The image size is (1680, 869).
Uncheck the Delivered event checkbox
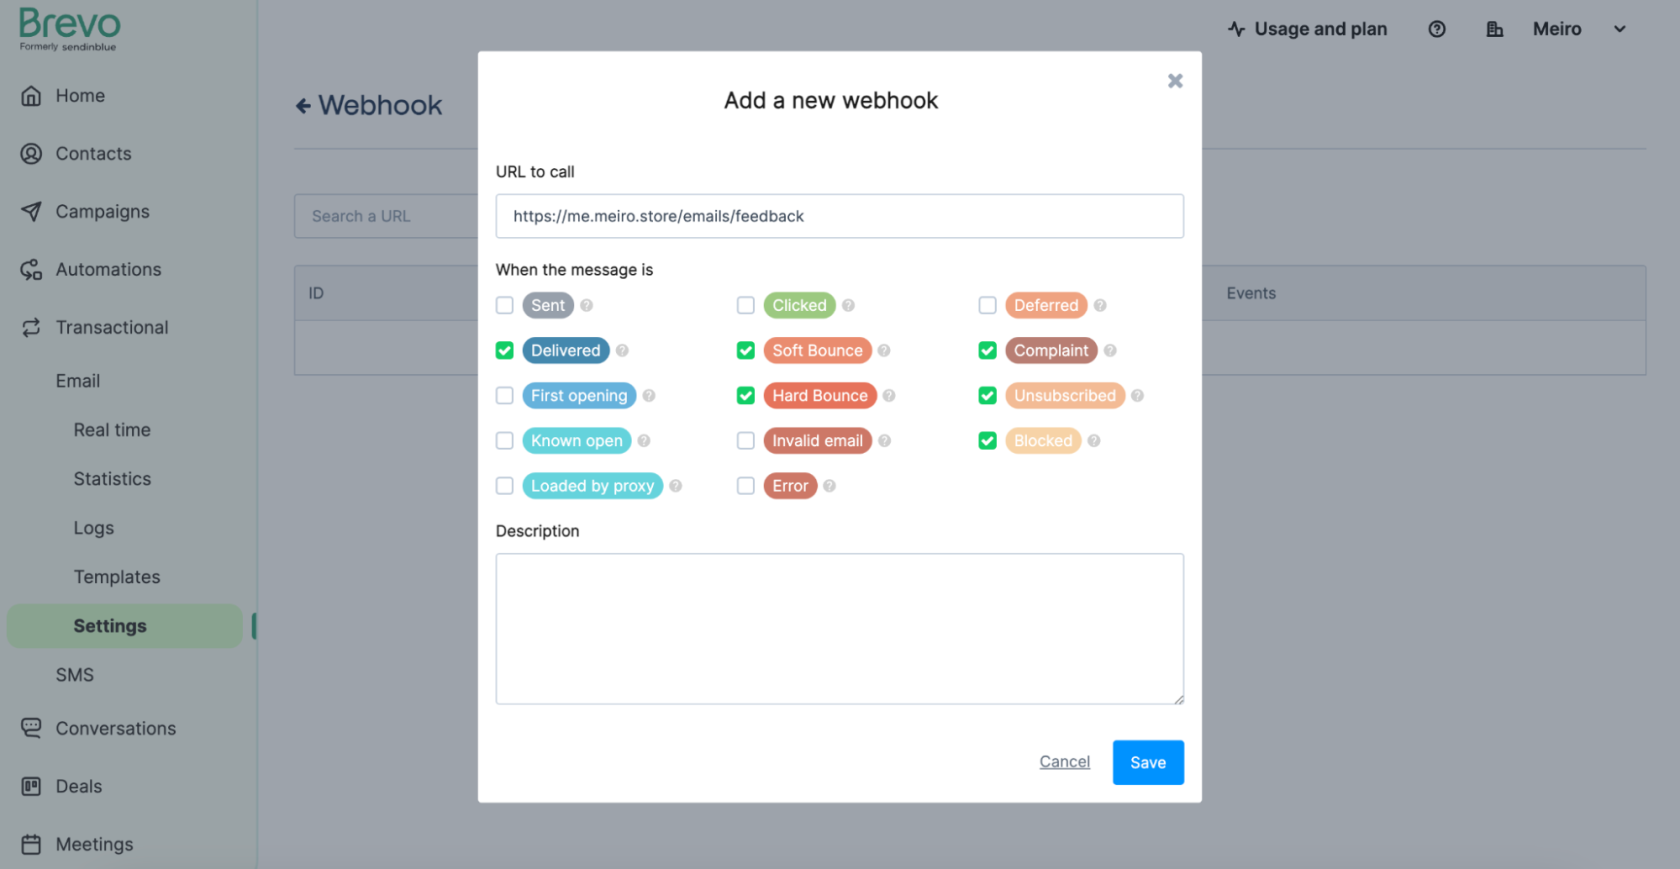coord(505,350)
